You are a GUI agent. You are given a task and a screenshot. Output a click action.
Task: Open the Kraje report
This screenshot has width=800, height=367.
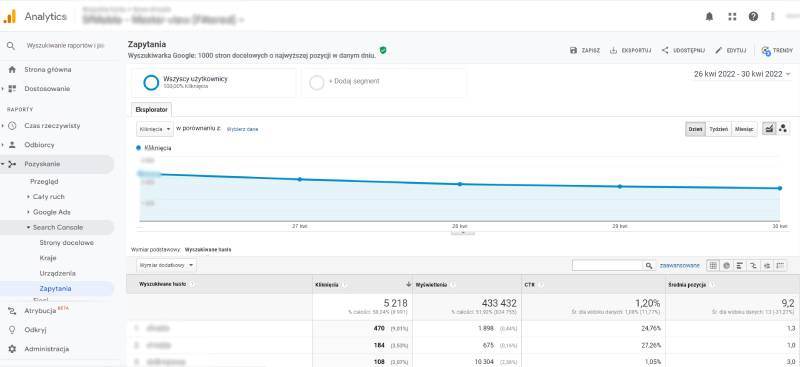click(x=48, y=258)
